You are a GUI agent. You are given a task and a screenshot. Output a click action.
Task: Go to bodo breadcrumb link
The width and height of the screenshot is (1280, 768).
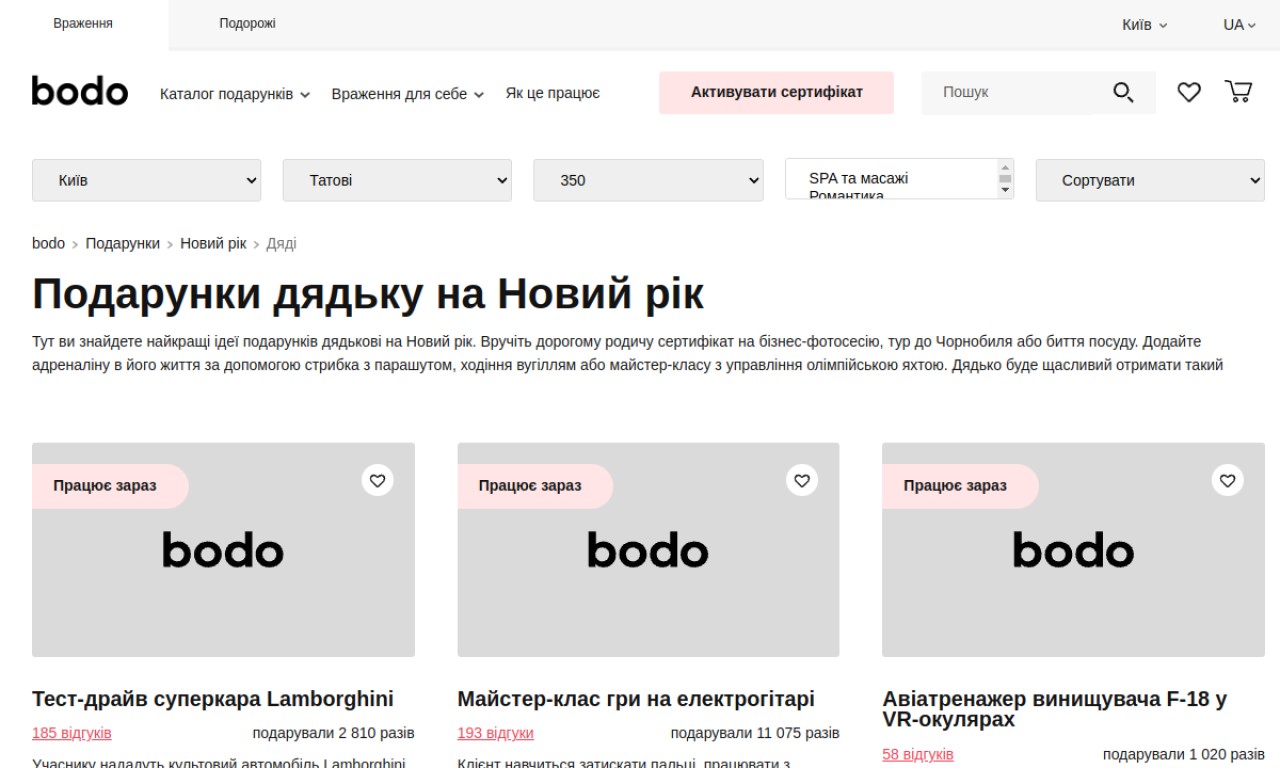[48, 243]
